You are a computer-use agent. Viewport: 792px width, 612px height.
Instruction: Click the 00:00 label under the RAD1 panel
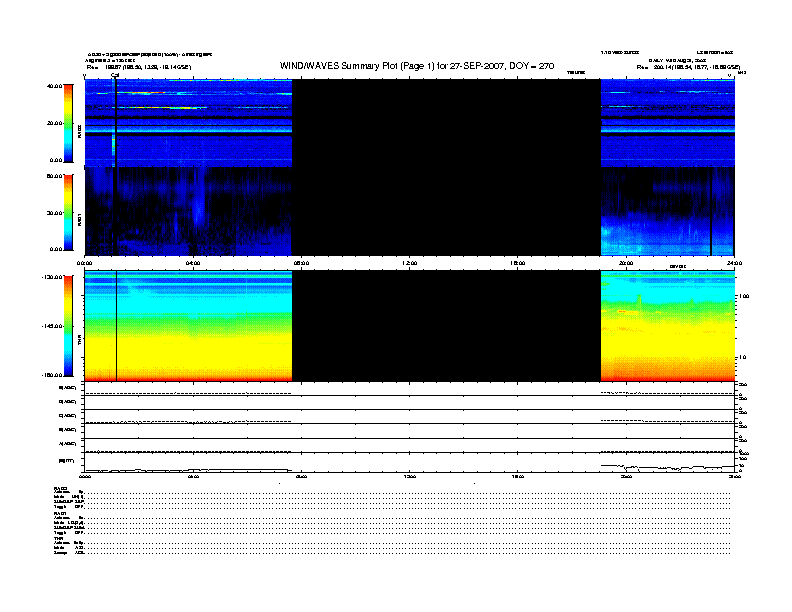click(x=84, y=263)
